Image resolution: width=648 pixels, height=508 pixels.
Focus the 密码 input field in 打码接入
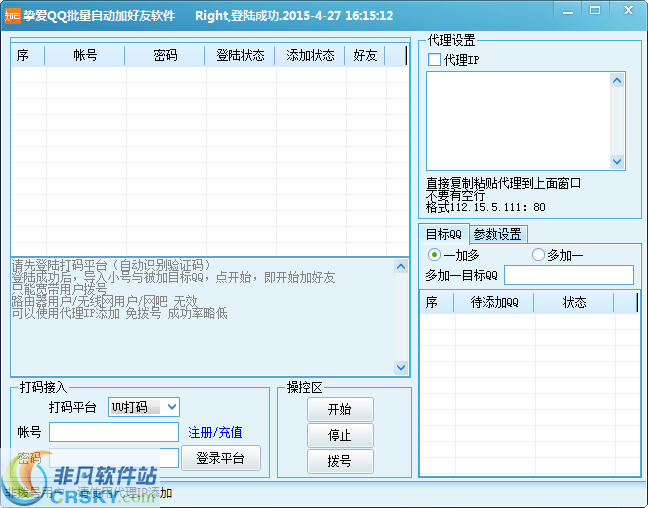click(114, 458)
